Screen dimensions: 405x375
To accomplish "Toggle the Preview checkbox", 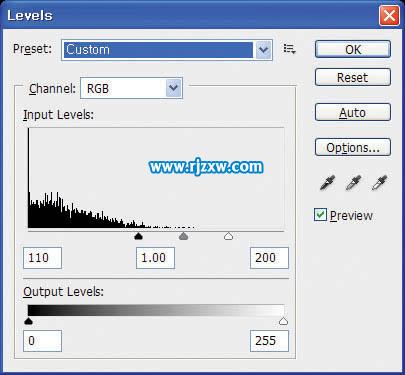I will pos(320,215).
